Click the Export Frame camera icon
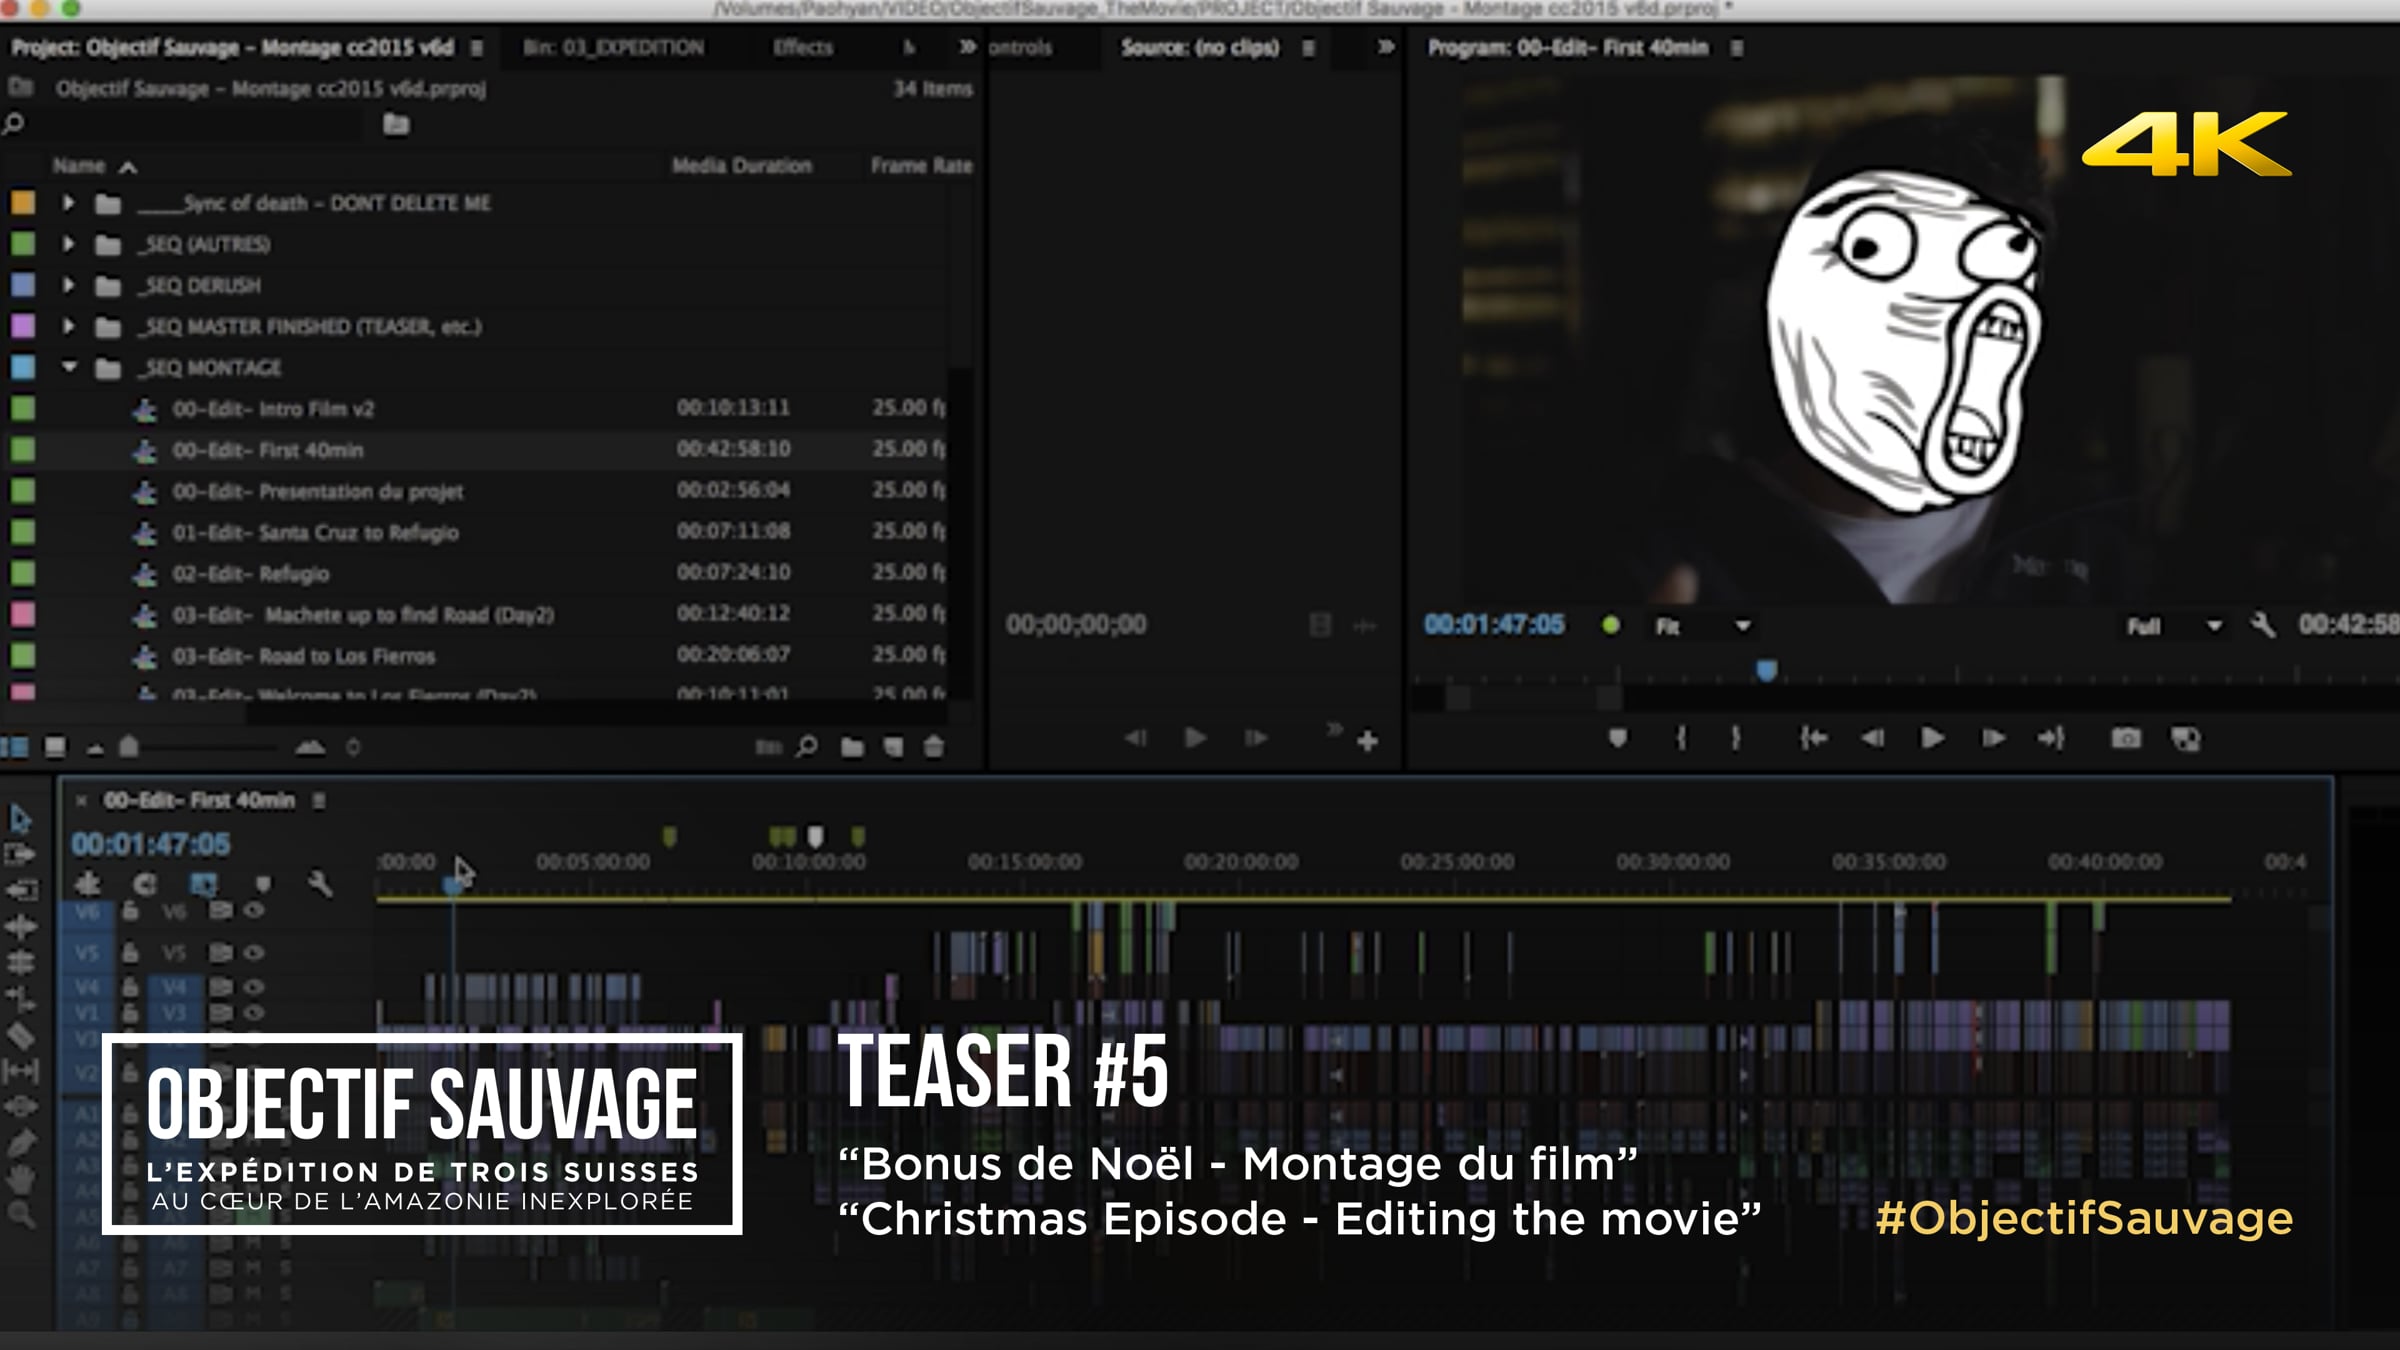The width and height of the screenshot is (2400, 1350). (x=2126, y=739)
